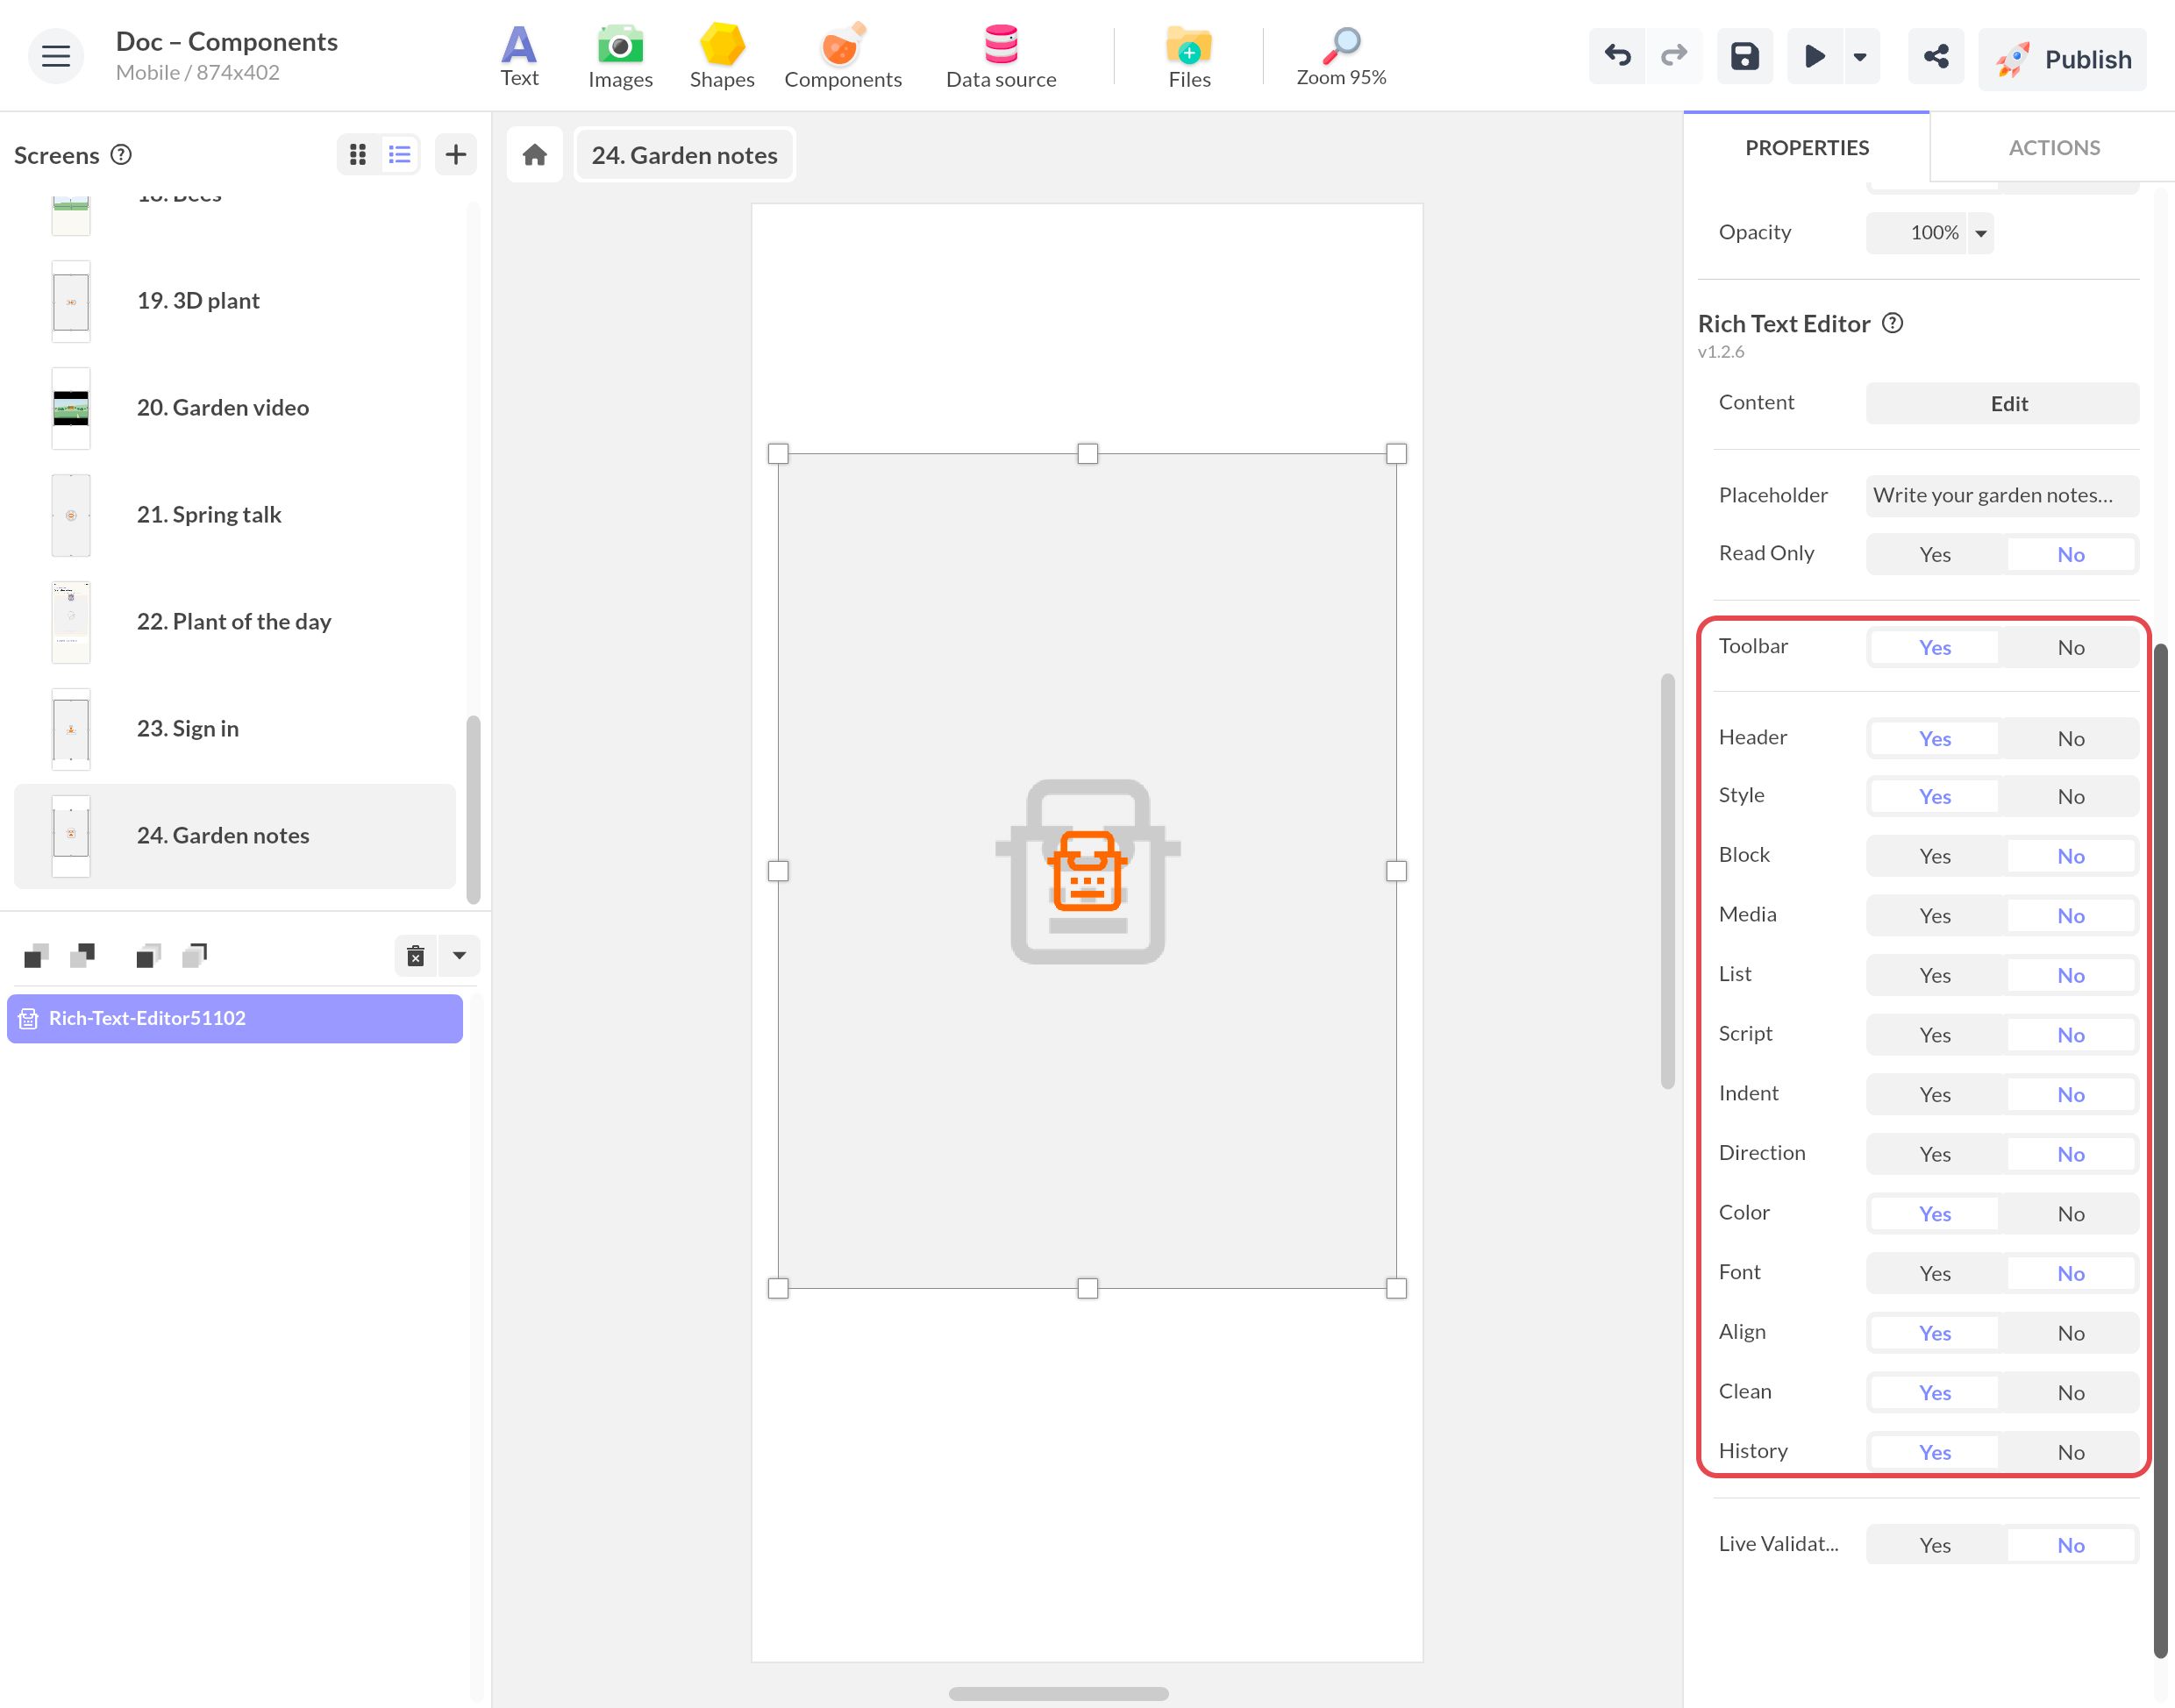The width and height of the screenshot is (2175, 1708).
Task: Undo the last action
Action: [1617, 56]
